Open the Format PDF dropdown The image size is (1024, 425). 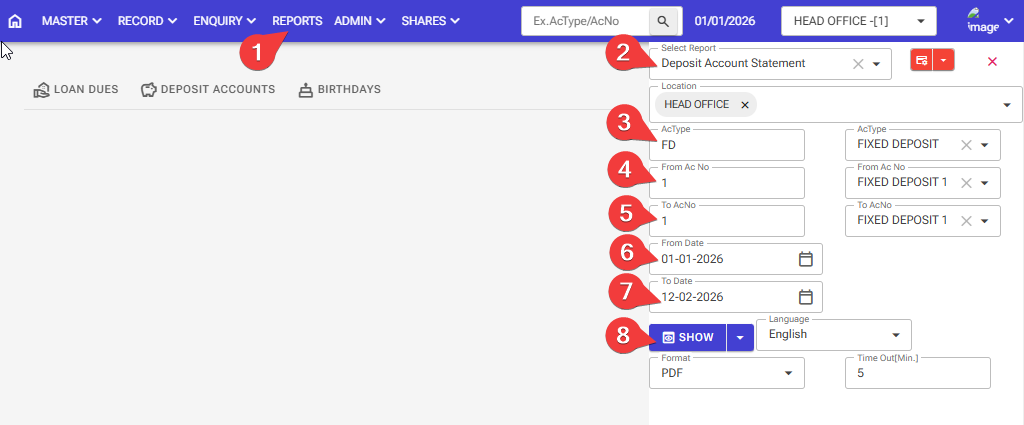click(726, 373)
